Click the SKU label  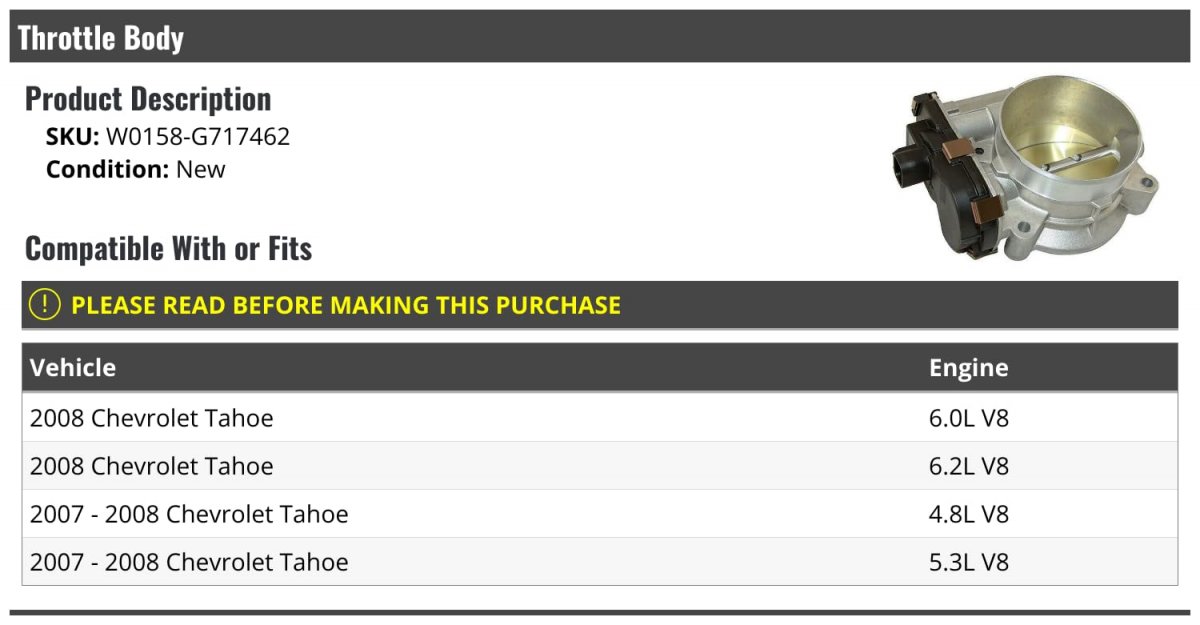point(73,137)
